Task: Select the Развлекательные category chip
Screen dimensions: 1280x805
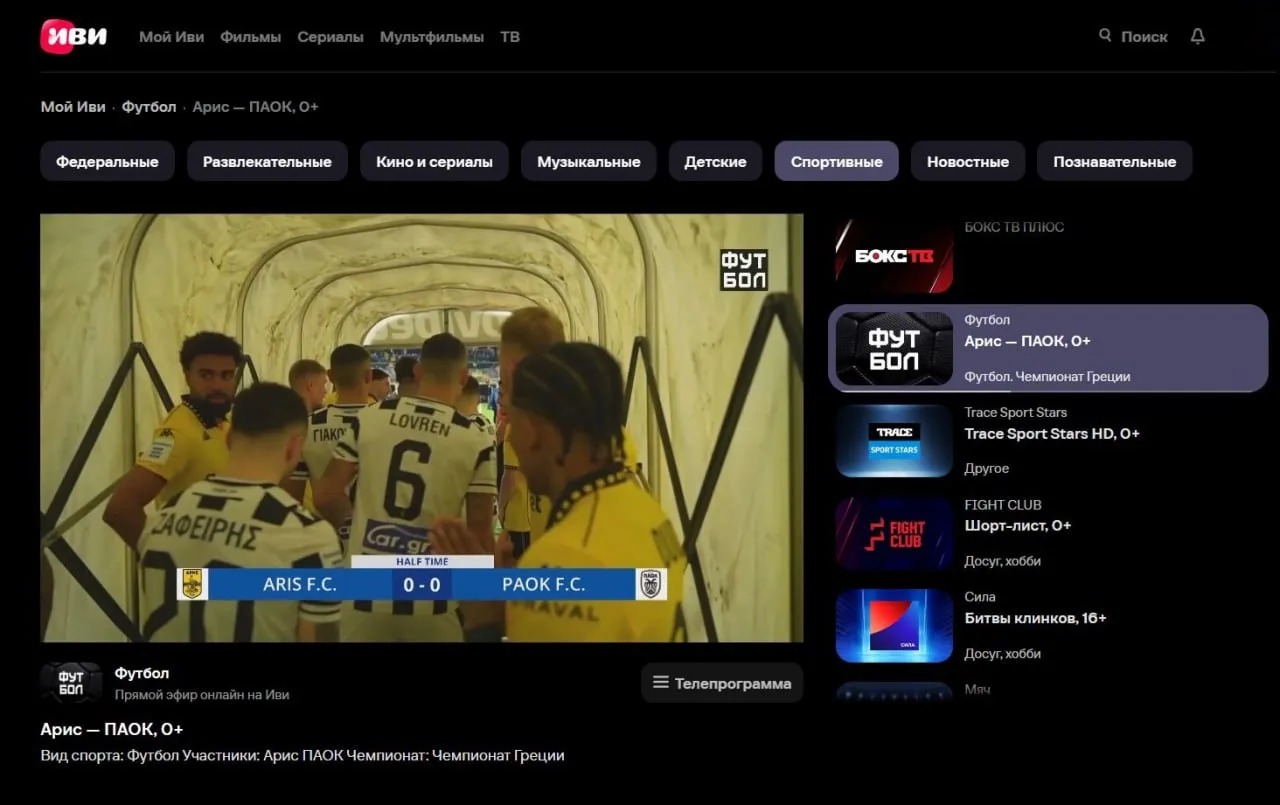Action: [x=267, y=161]
